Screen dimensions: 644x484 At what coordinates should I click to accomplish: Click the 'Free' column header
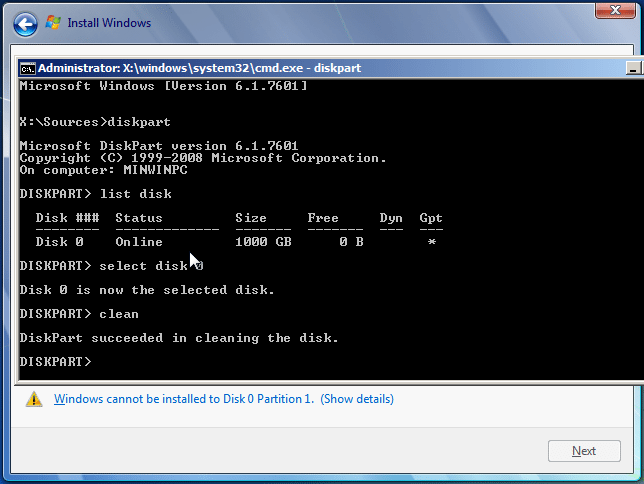point(323,218)
